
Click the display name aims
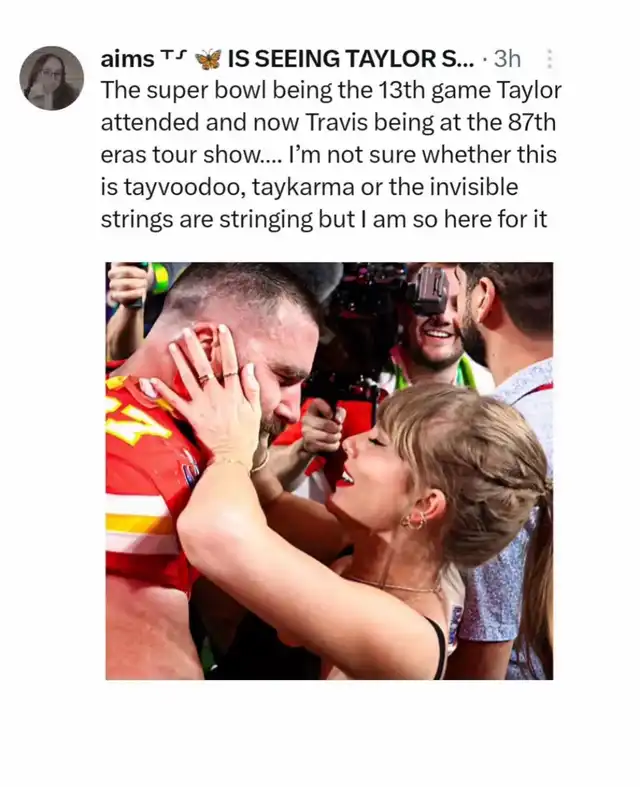point(127,60)
